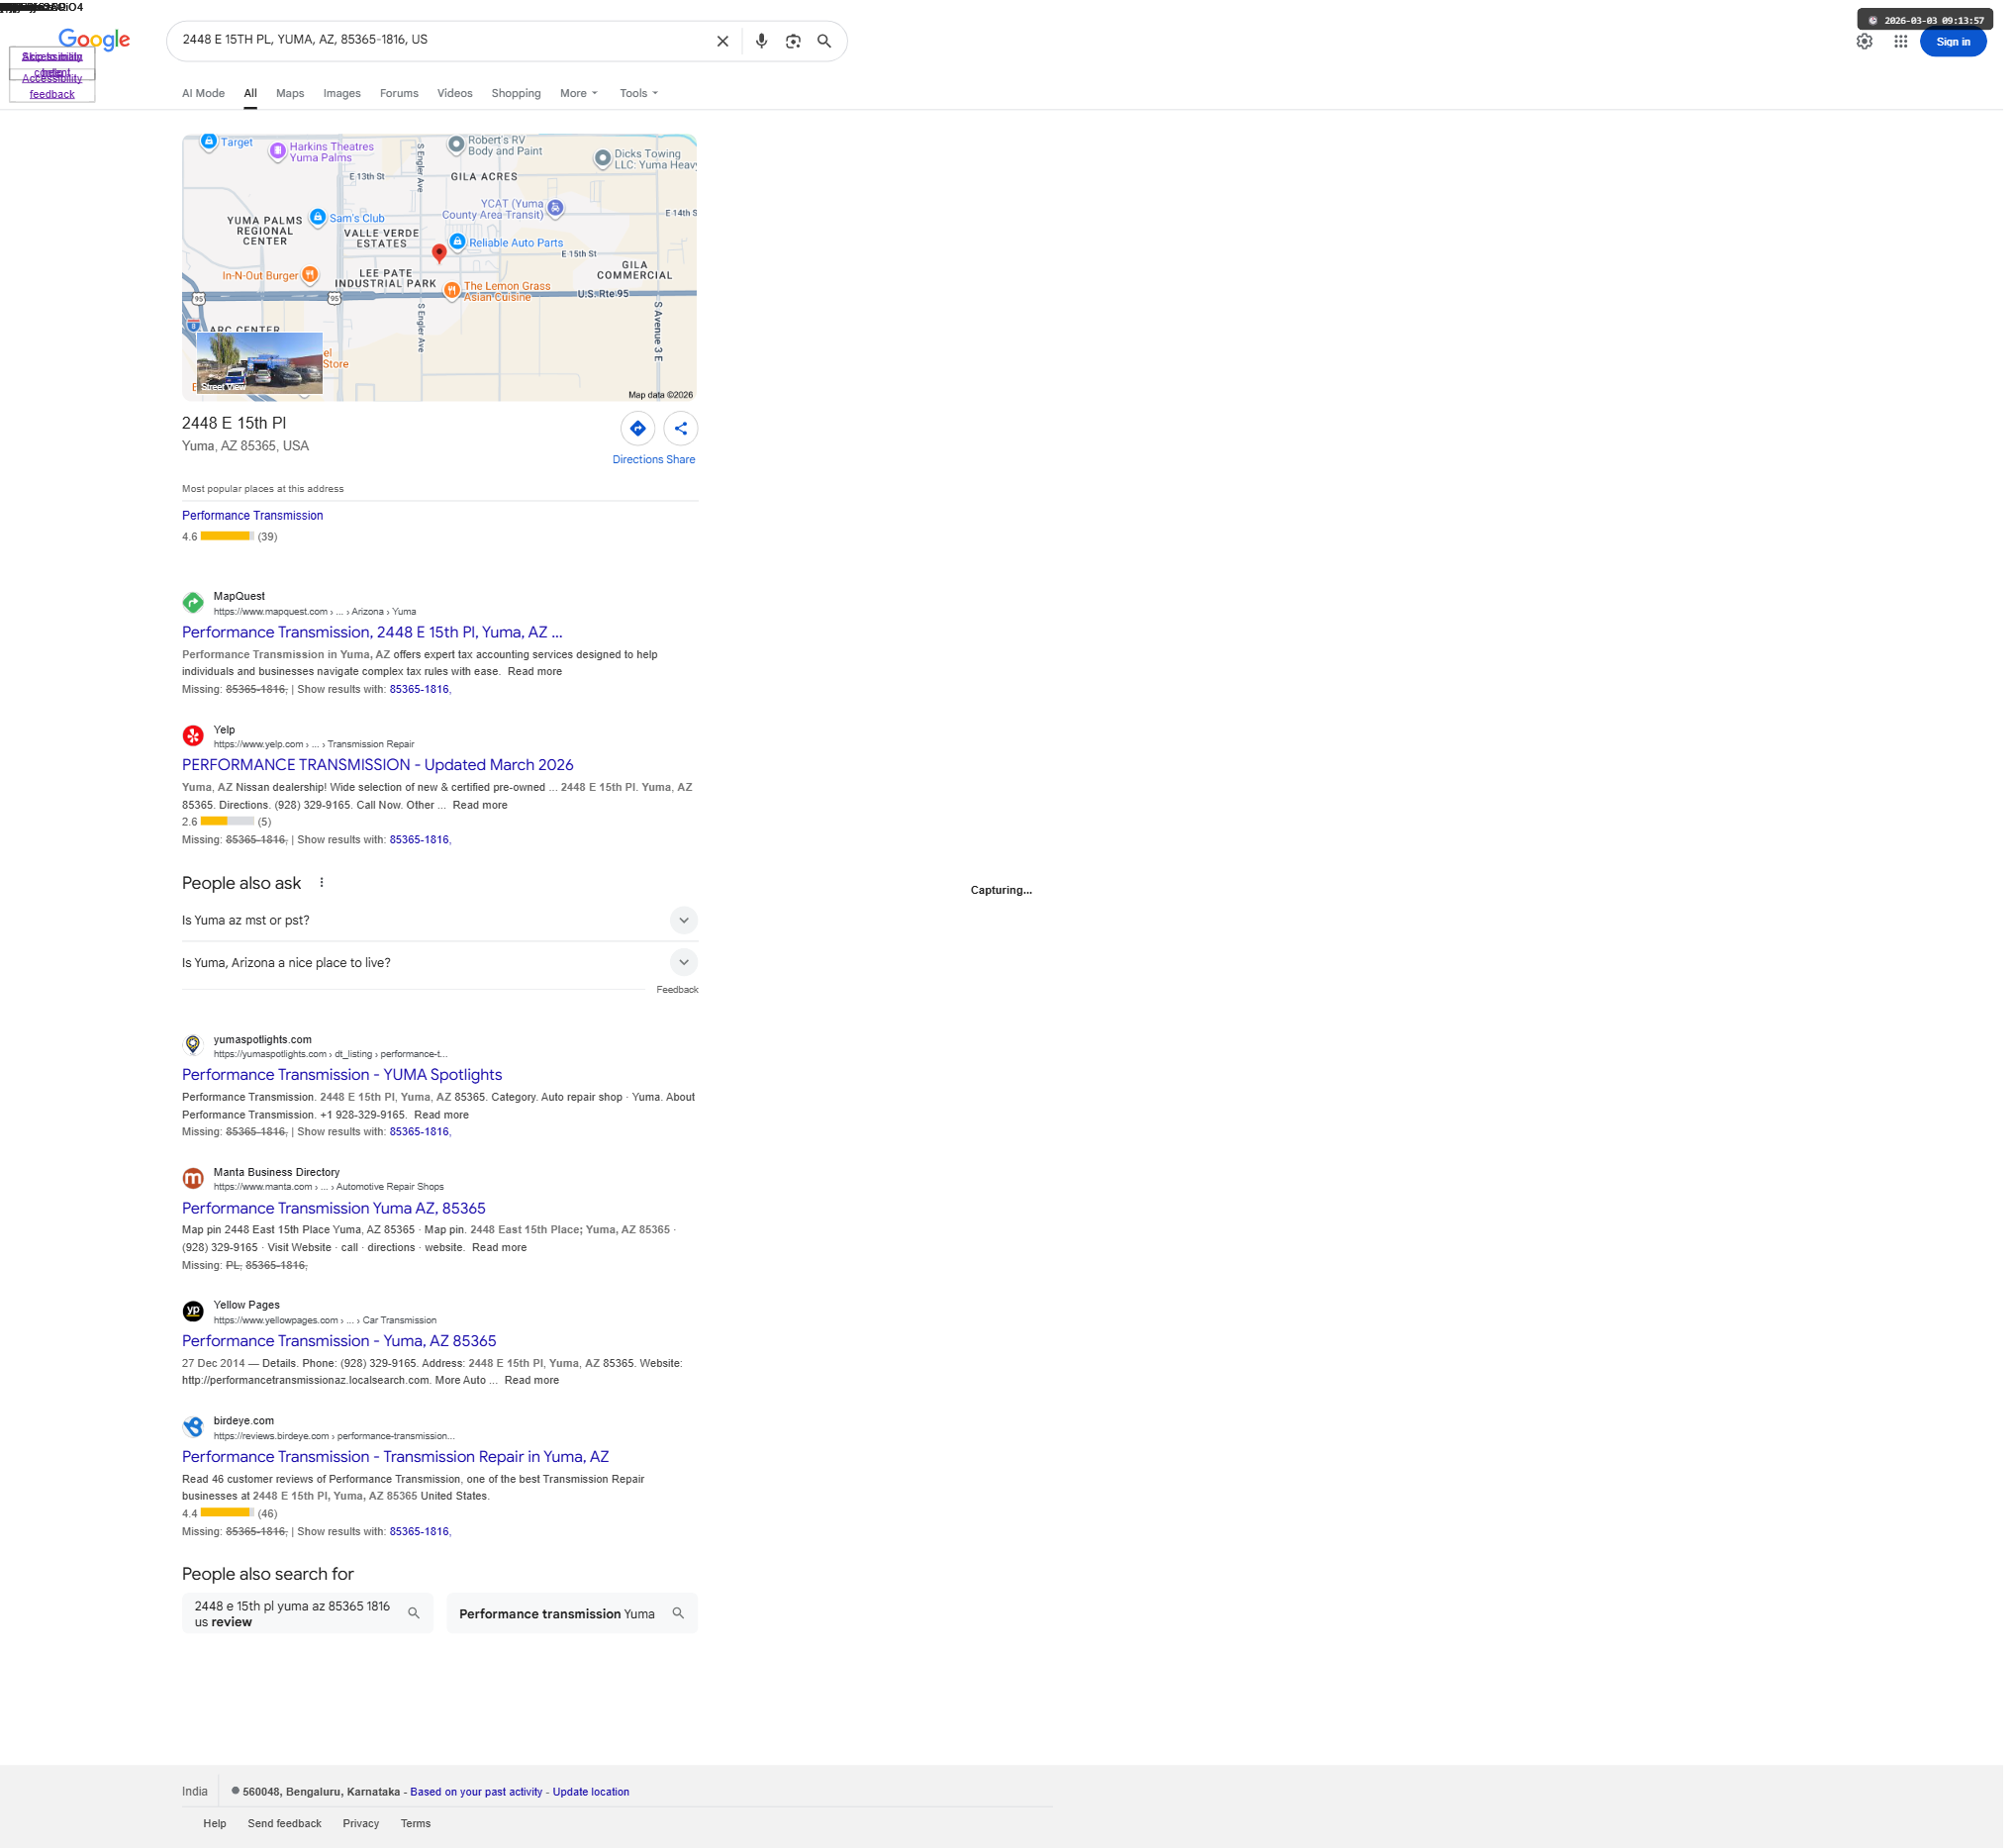Click "Read more" in the Manta snippet
Image resolution: width=2015 pixels, height=1848 pixels.
pyautogui.click(x=502, y=1254)
